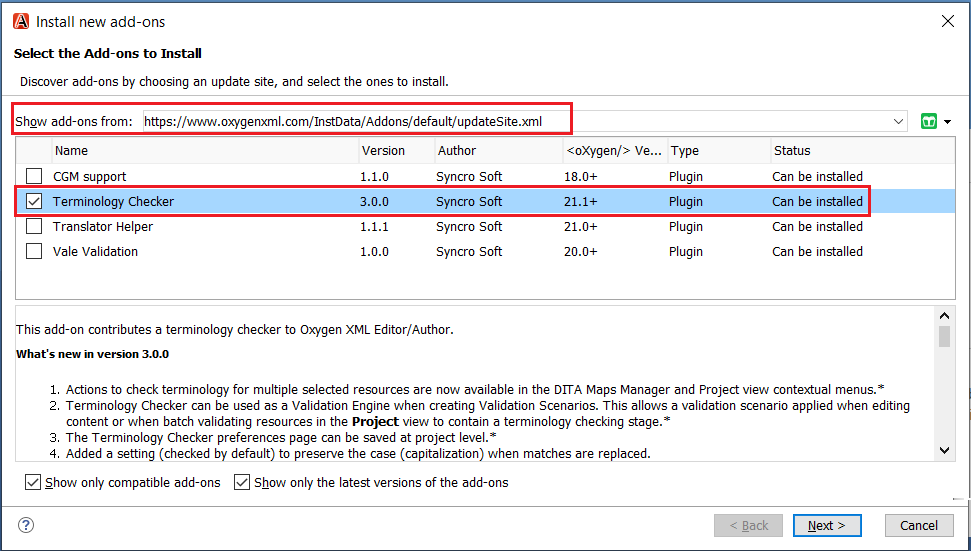Click version 1.1.0 of CGM support
971x551 pixels.
pos(375,176)
